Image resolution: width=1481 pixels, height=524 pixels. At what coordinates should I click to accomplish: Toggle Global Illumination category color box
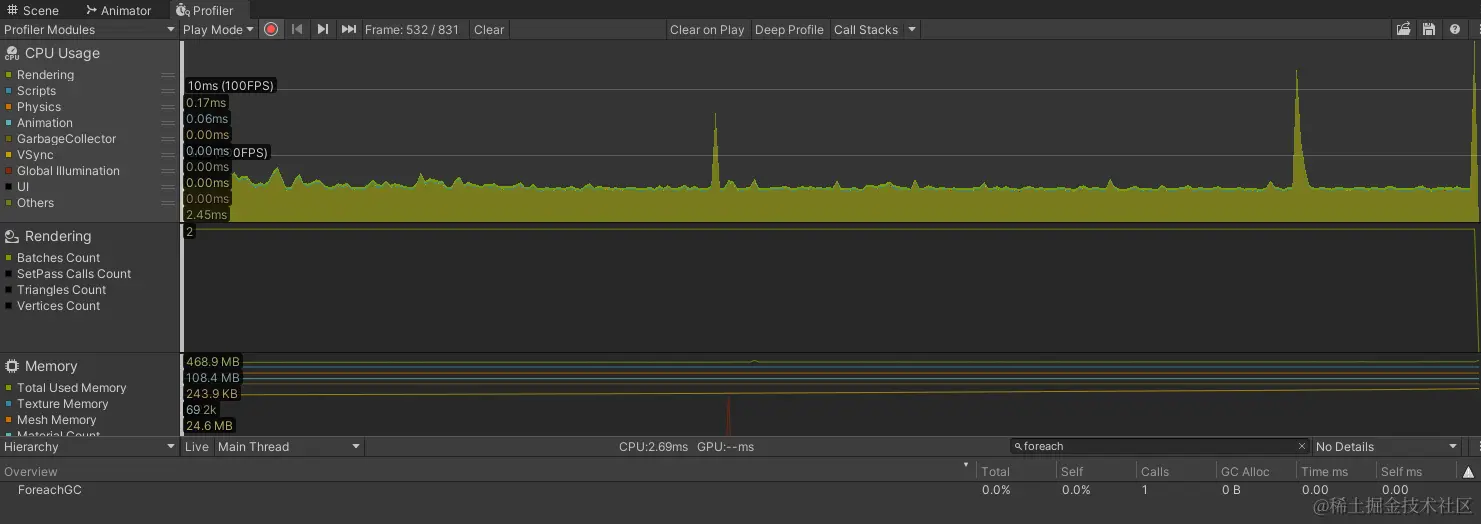point(8,171)
